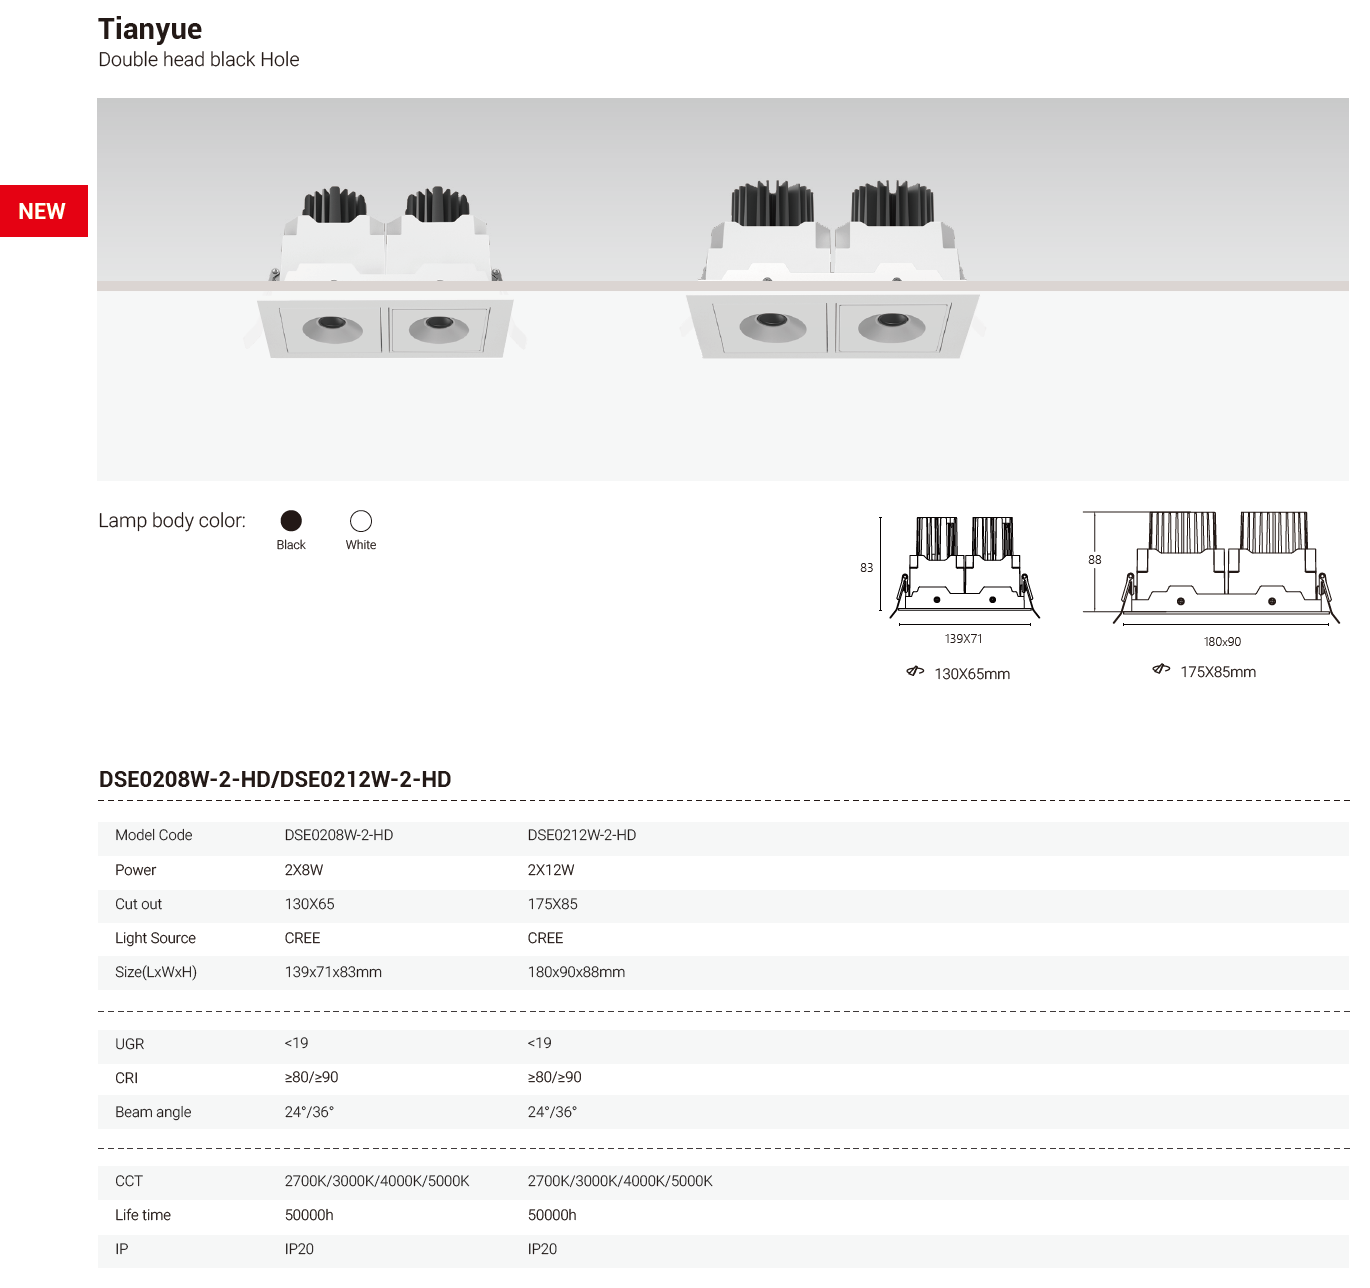Click the 130X65mm cut-out size text
This screenshot has height=1288, width=1370.
click(x=972, y=674)
